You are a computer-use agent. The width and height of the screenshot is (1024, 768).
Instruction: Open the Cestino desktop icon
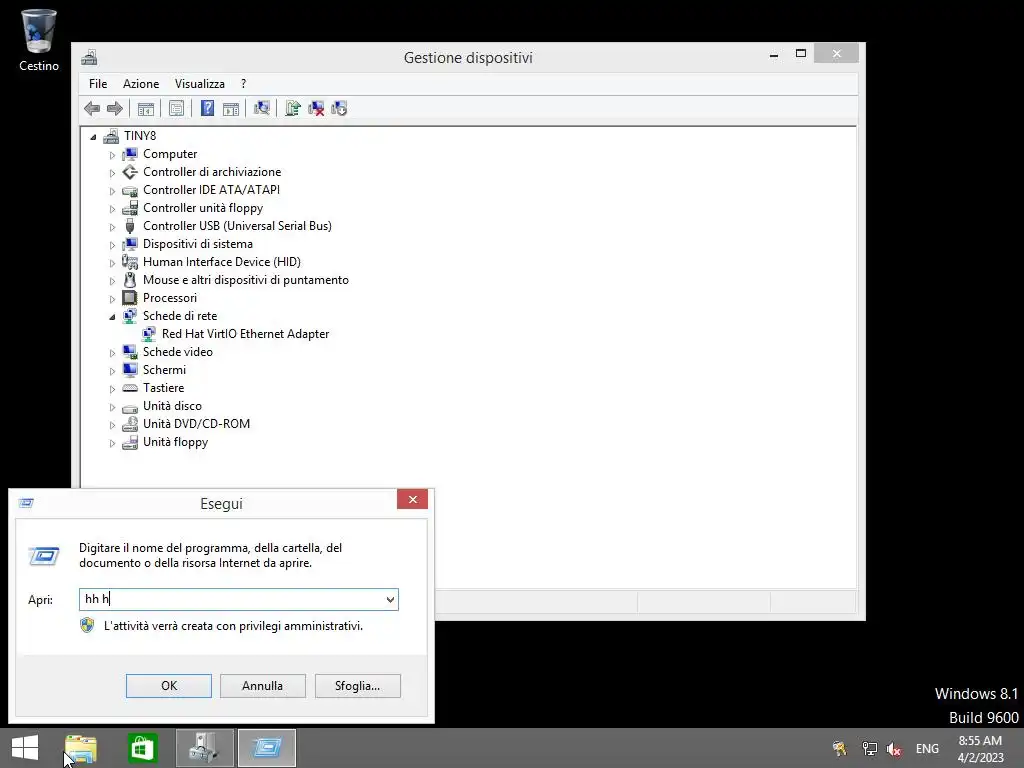point(39,40)
